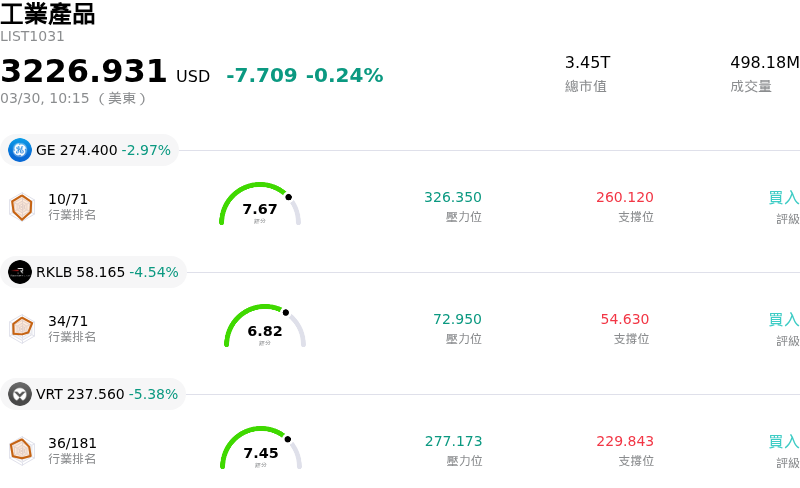Click the 3.45T total market cap value
Screen dimensions: 800x488
click(x=586, y=63)
